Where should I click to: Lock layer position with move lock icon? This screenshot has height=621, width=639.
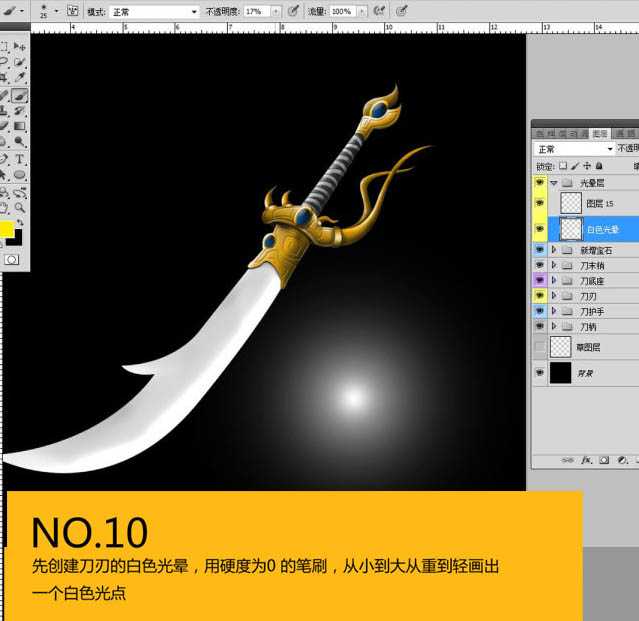pyautogui.click(x=587, y=166)
